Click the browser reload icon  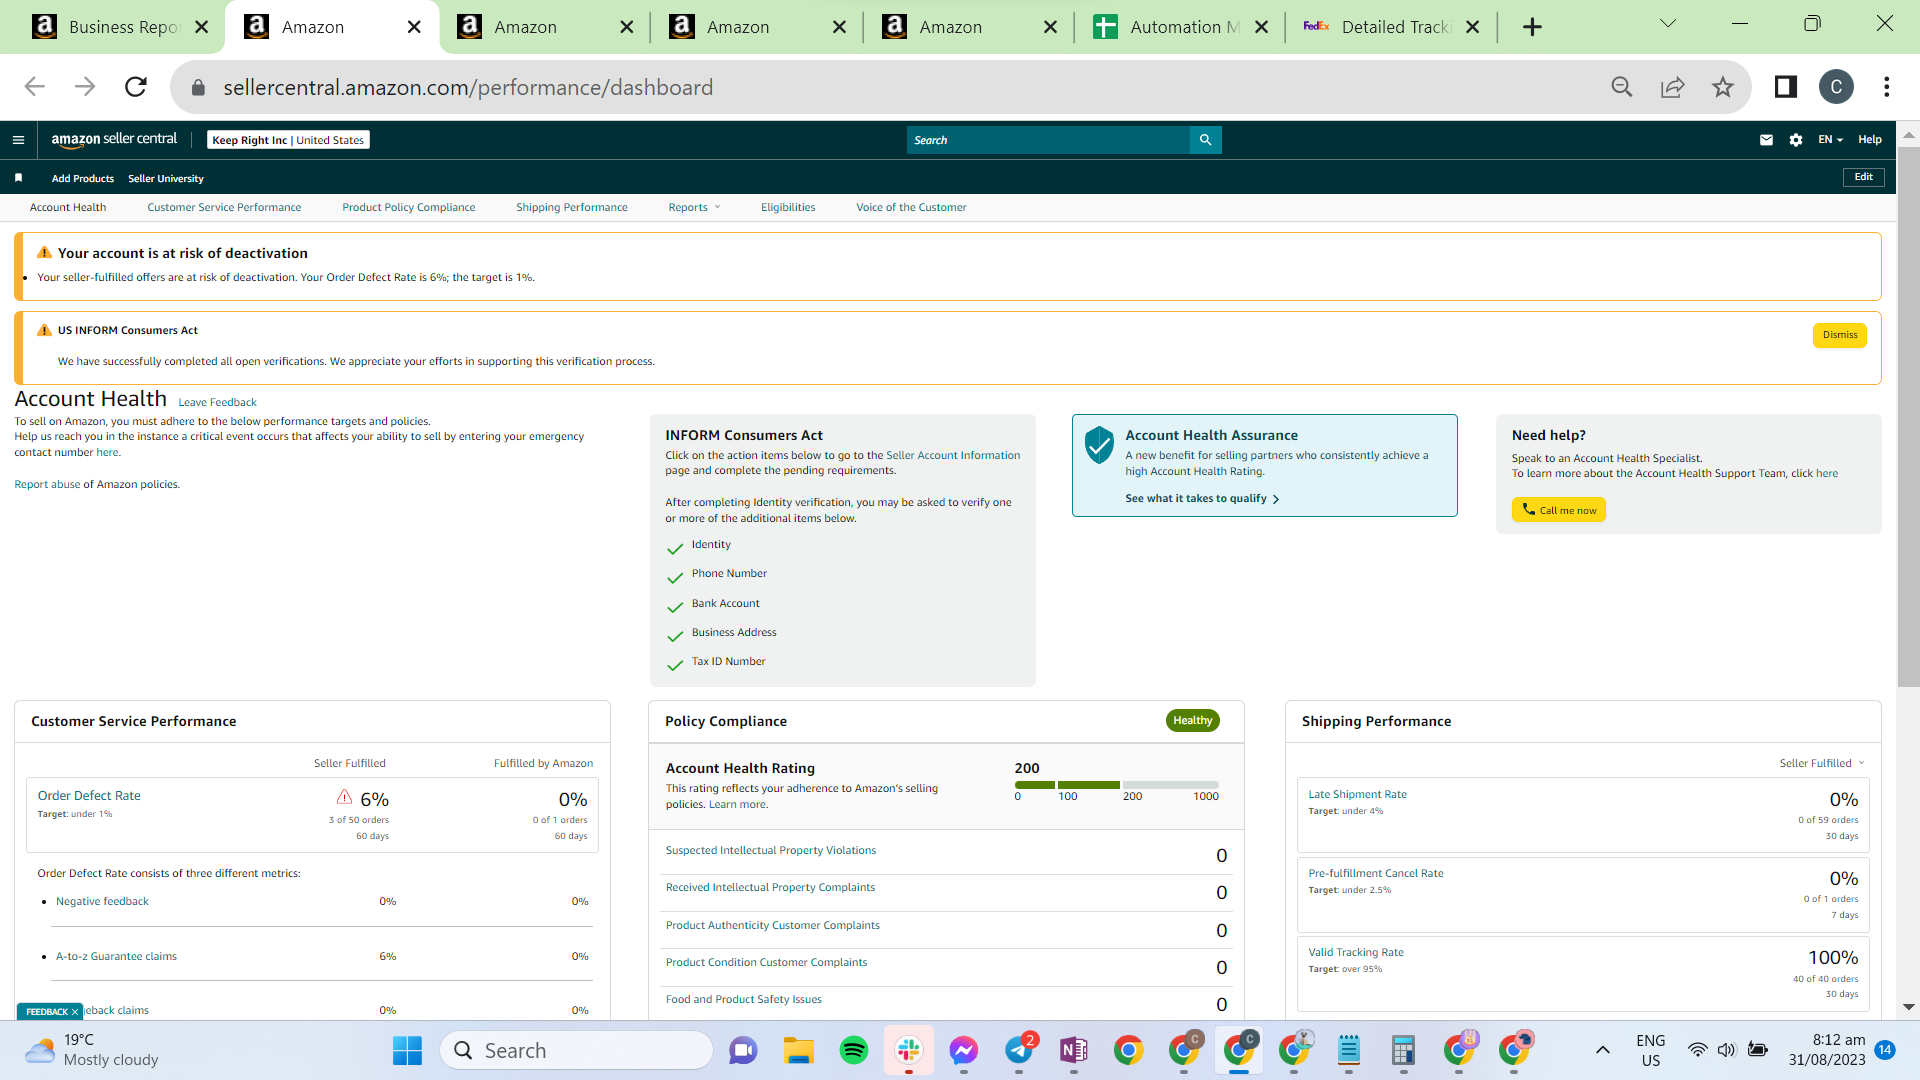click(136, 87)
